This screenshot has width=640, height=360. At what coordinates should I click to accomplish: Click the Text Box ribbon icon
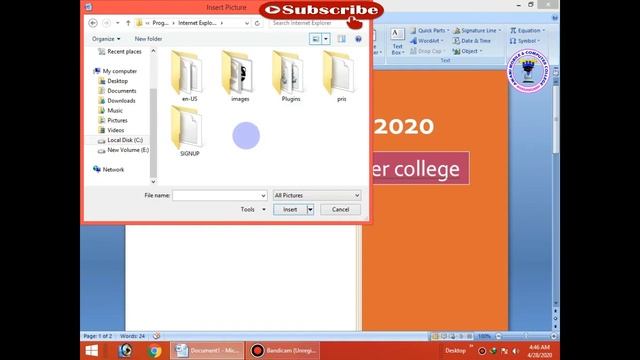tap(397, 42)
